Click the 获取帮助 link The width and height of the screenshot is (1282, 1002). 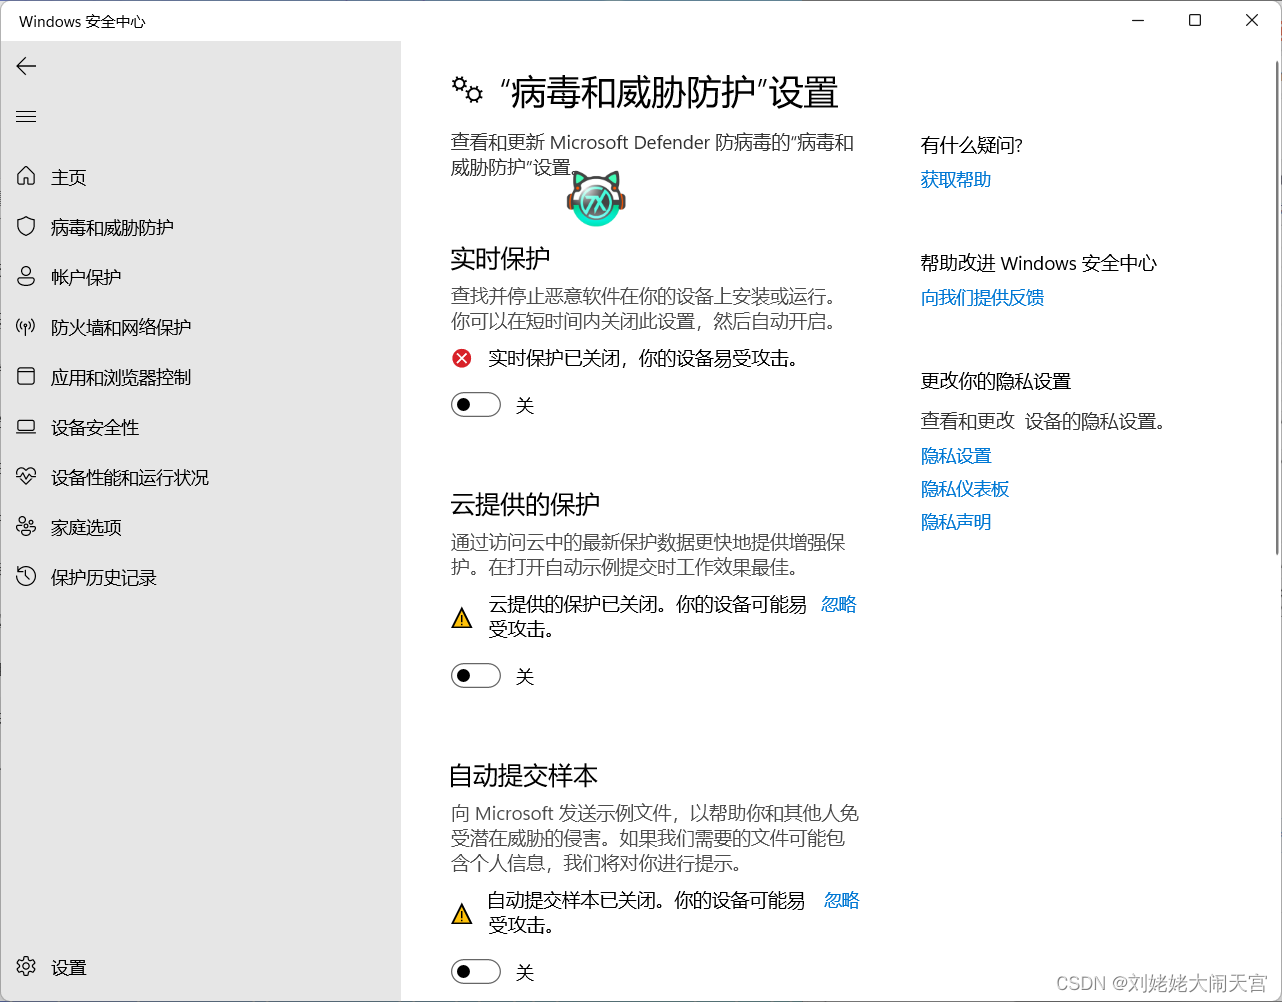click(x=956, y=180)
